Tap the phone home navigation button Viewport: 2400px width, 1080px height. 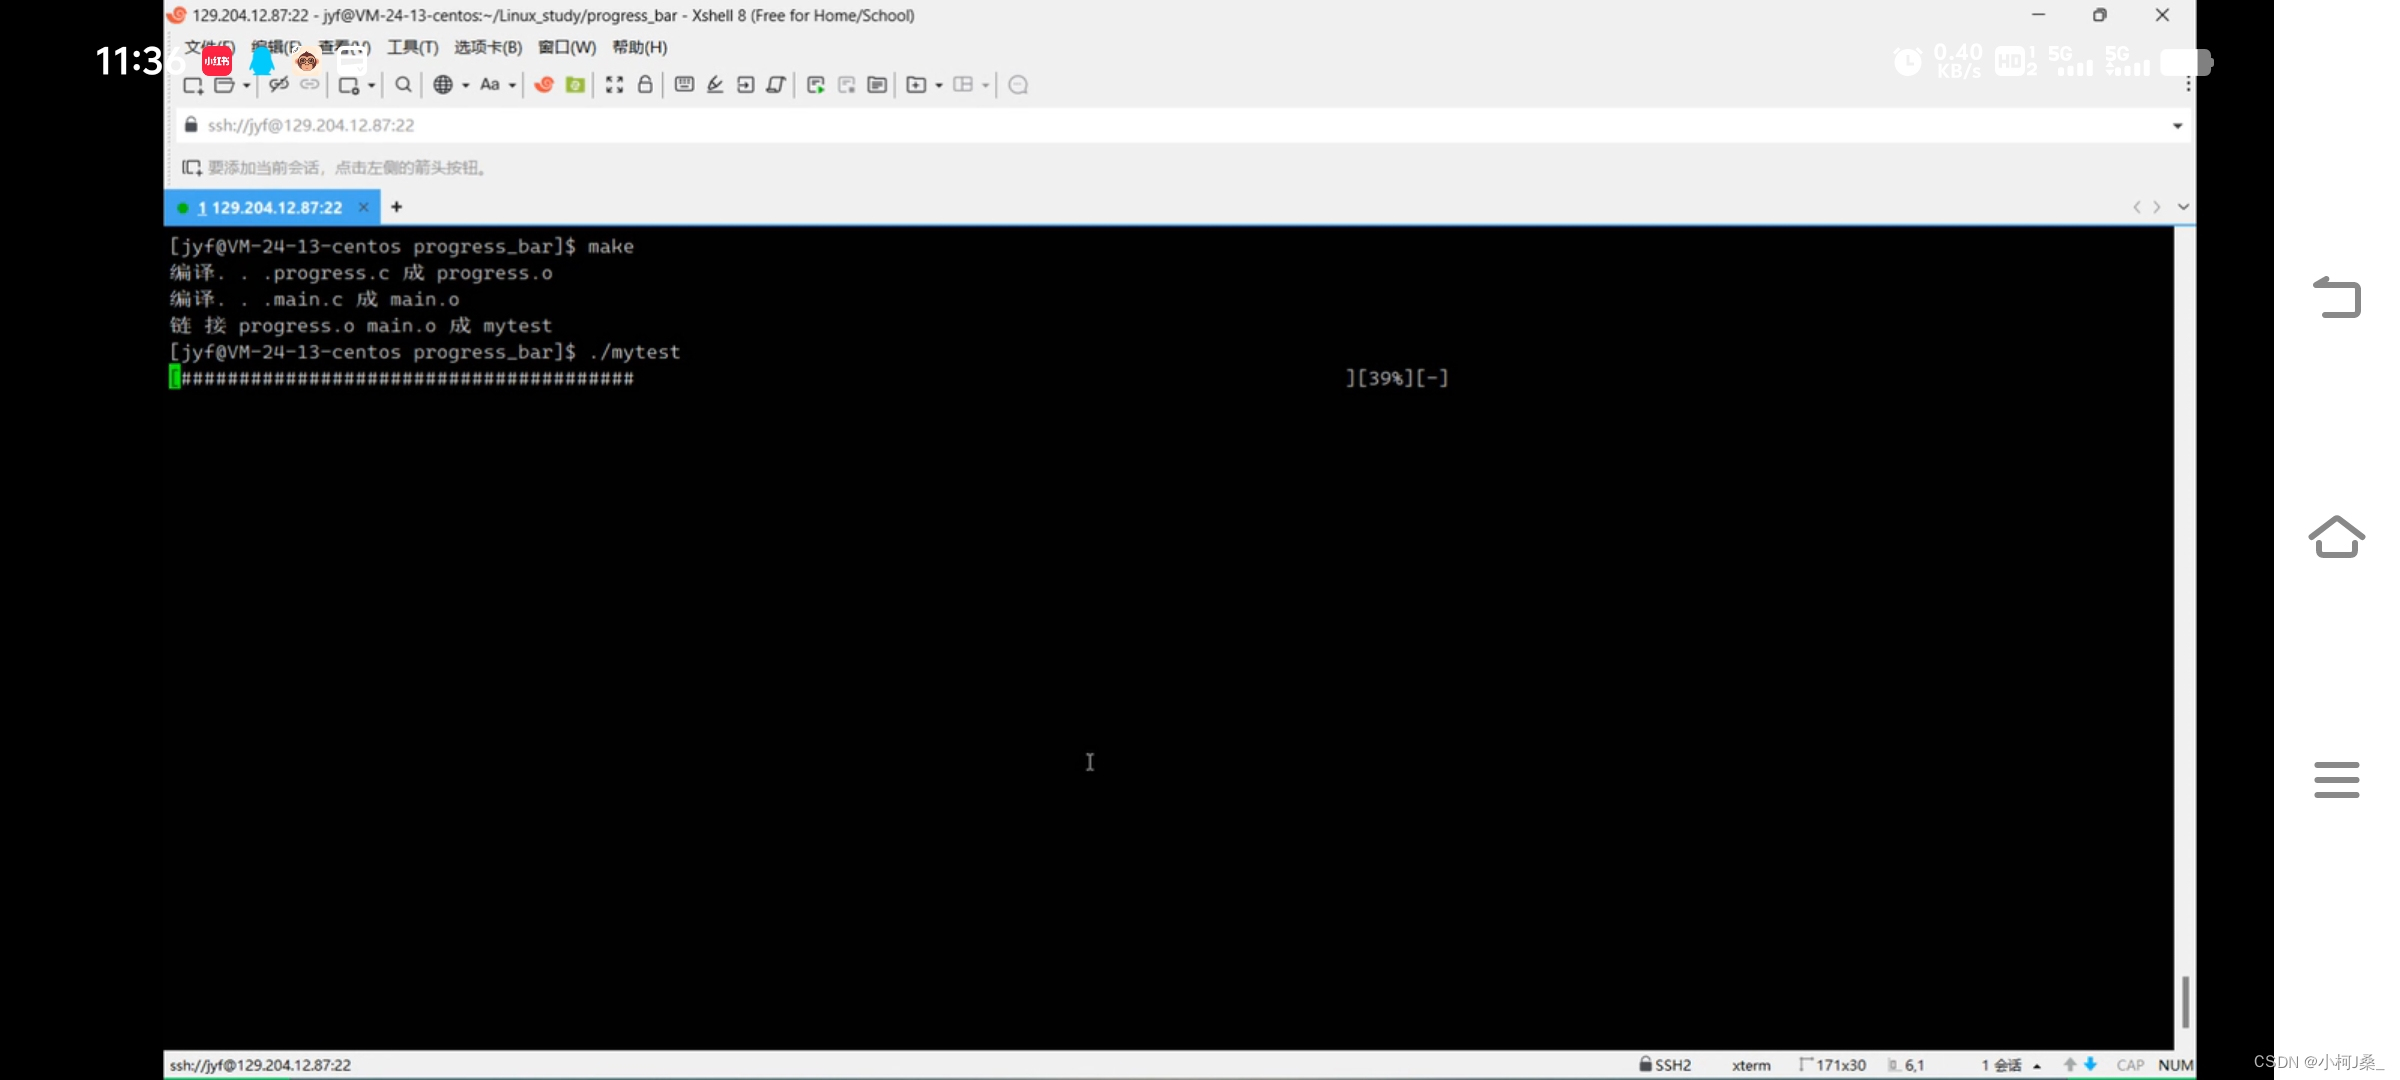coord(2337,537)
